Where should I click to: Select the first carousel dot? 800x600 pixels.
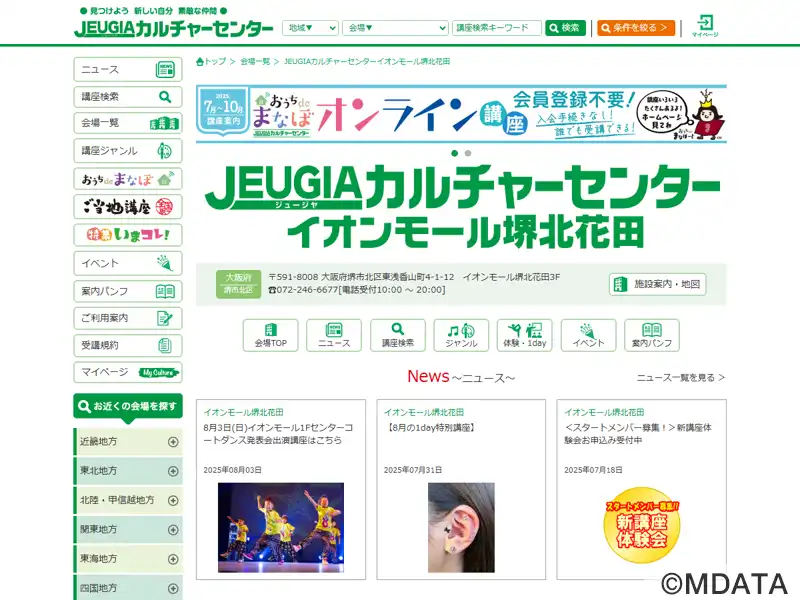point(455,153)
